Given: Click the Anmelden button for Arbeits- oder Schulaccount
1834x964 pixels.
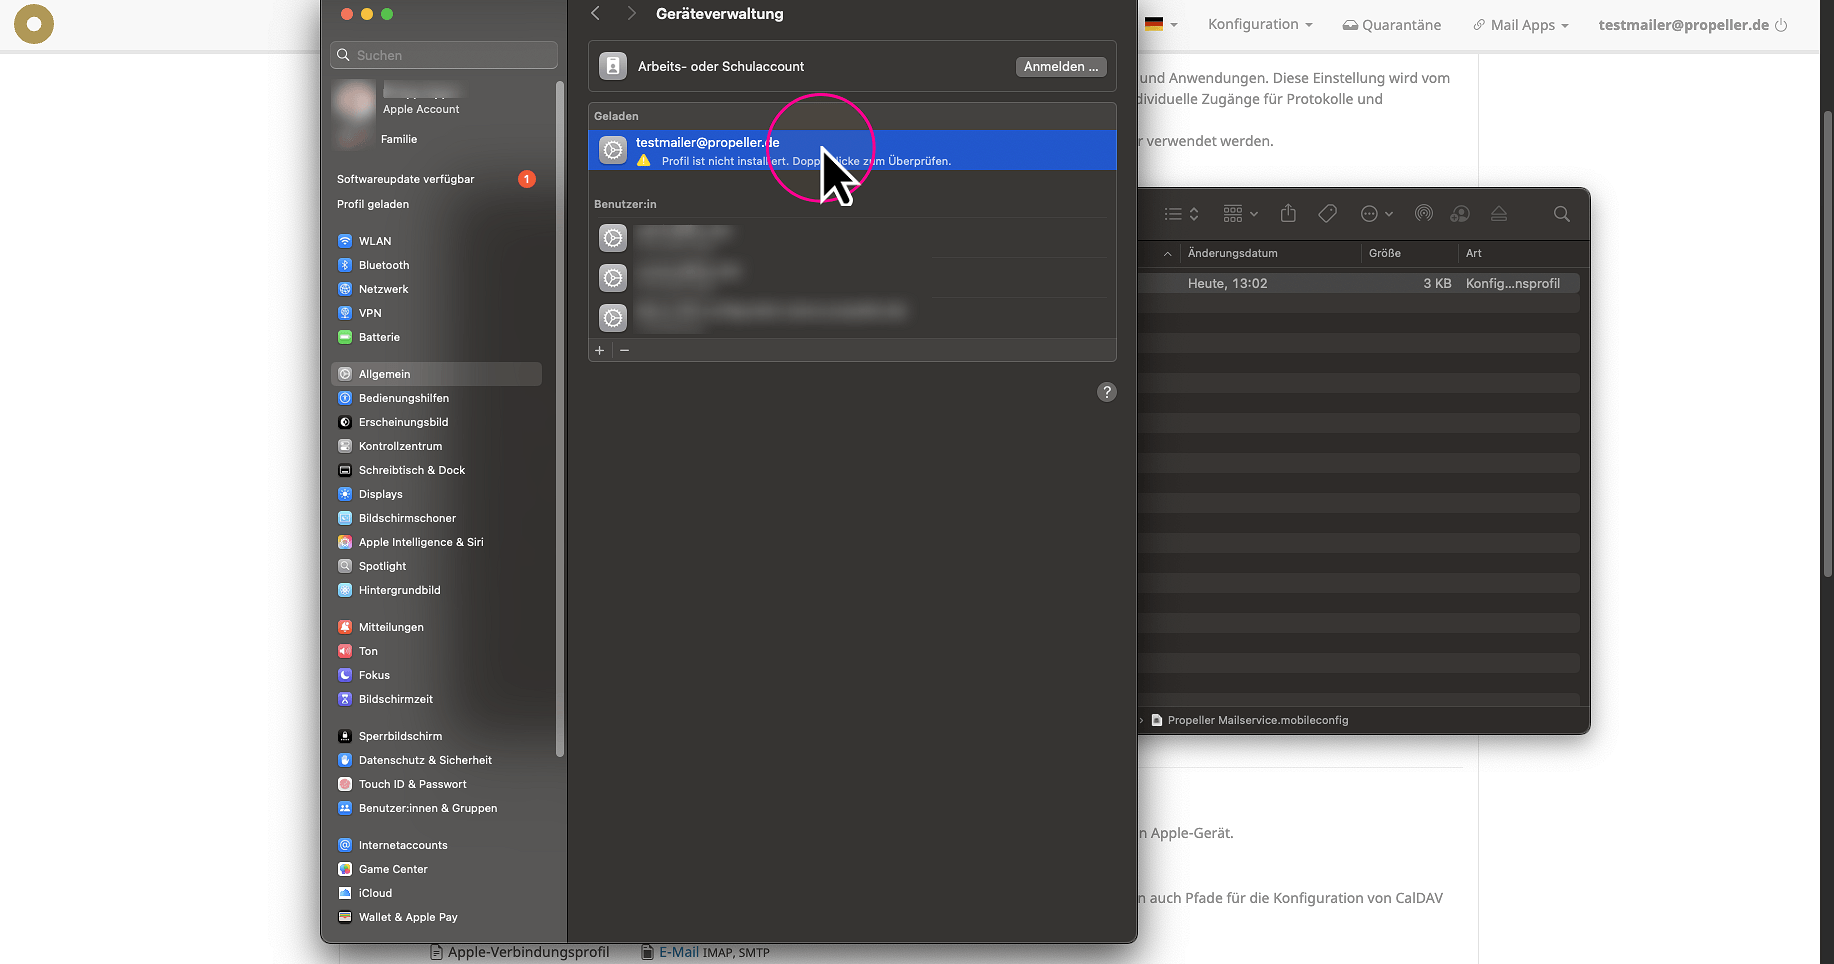Looking at the screenshot, I should (x=1060, y=66).
